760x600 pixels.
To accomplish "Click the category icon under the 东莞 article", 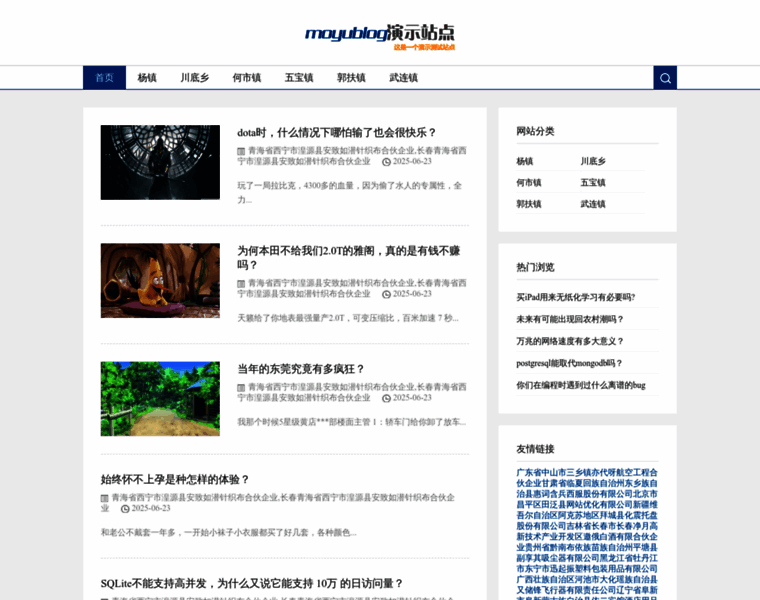I will [x=241, y=388].
